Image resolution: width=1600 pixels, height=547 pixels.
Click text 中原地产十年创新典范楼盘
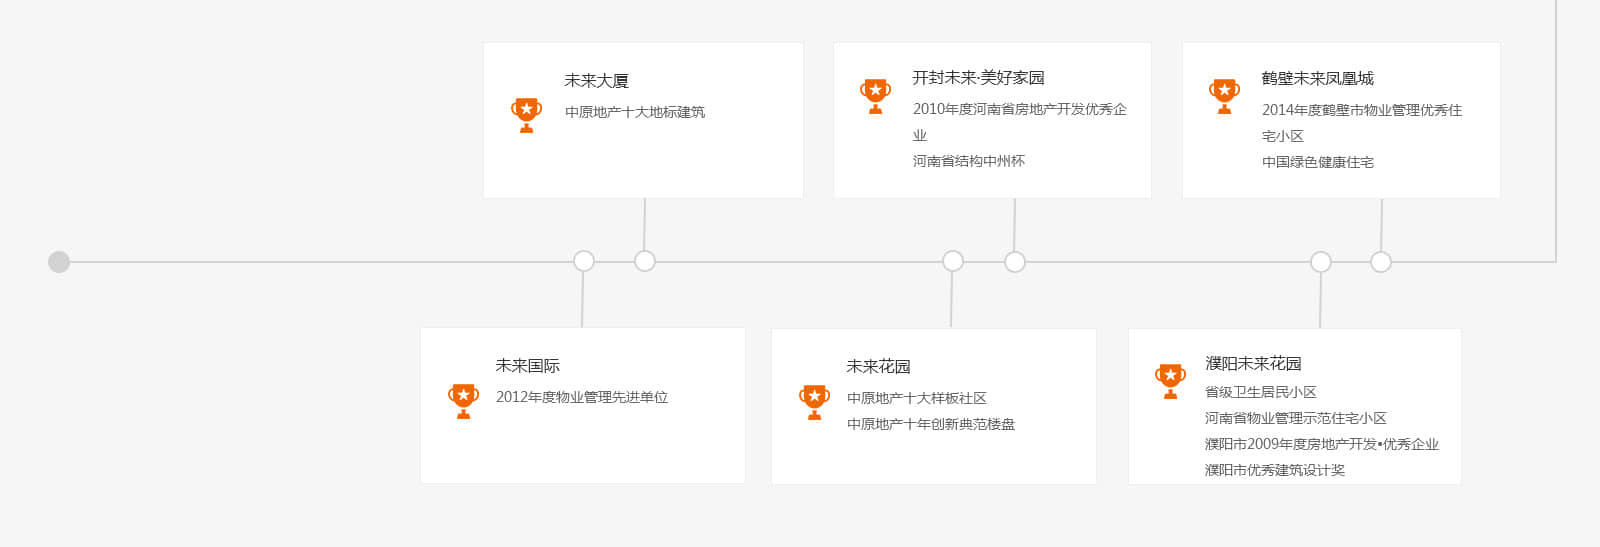931,424
